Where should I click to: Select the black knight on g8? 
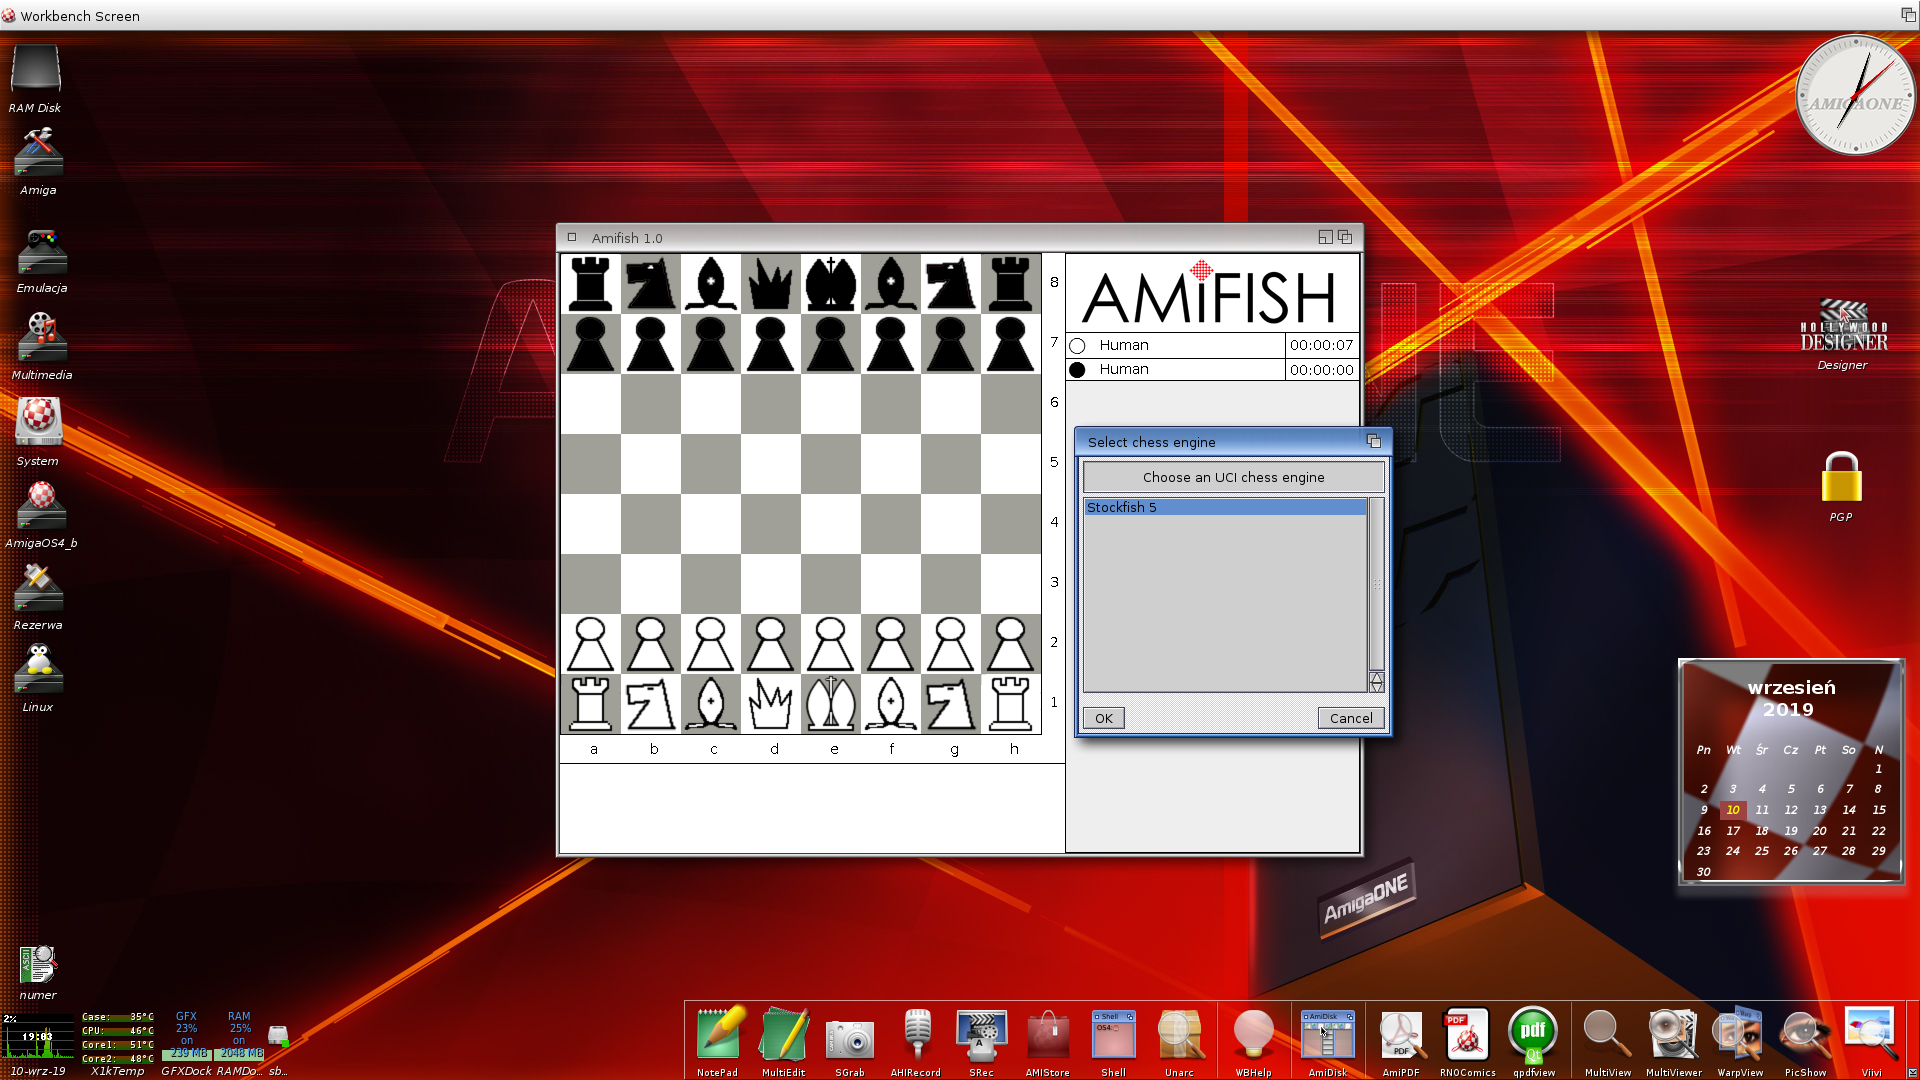coord(951,284)
